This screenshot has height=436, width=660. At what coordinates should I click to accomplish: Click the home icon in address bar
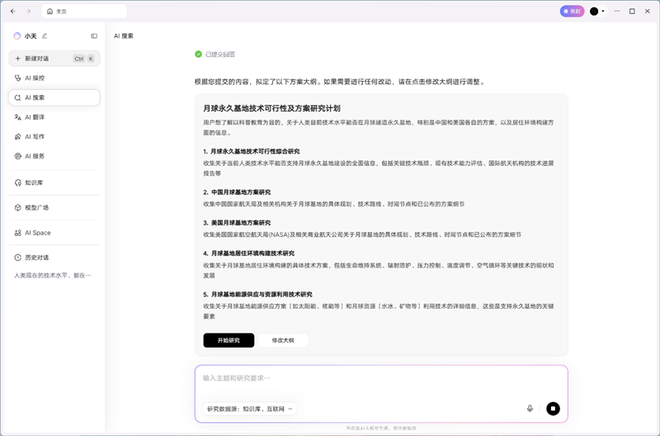click(x=50, y=11)
